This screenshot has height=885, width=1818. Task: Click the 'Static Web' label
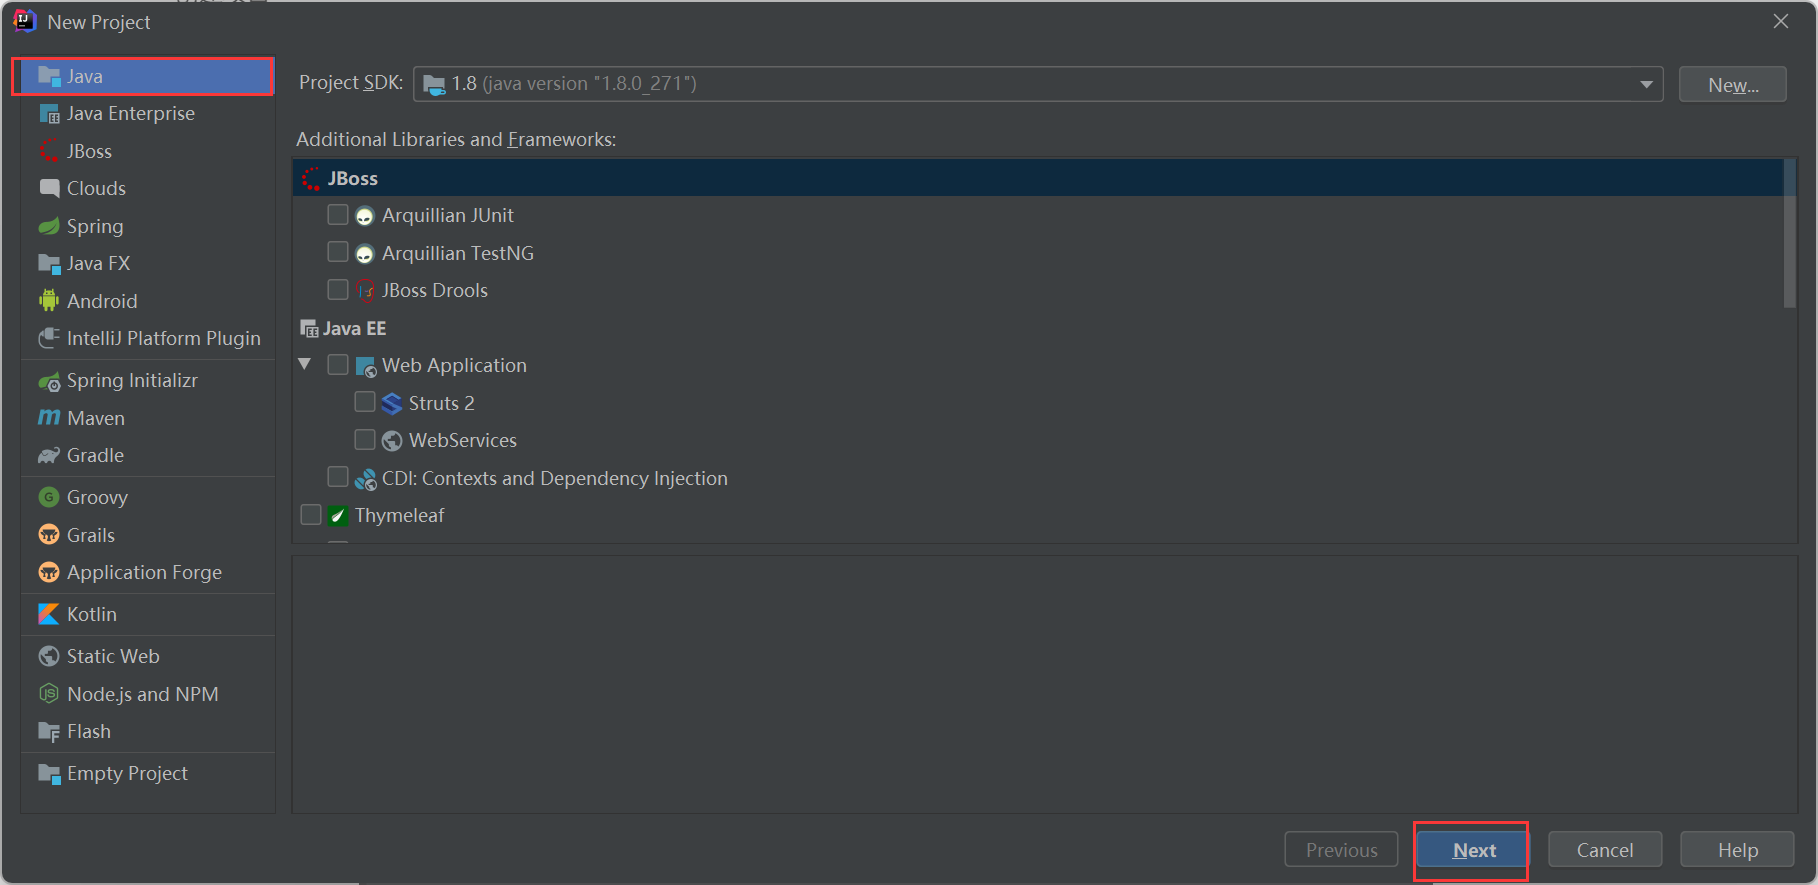click(113, 656)
